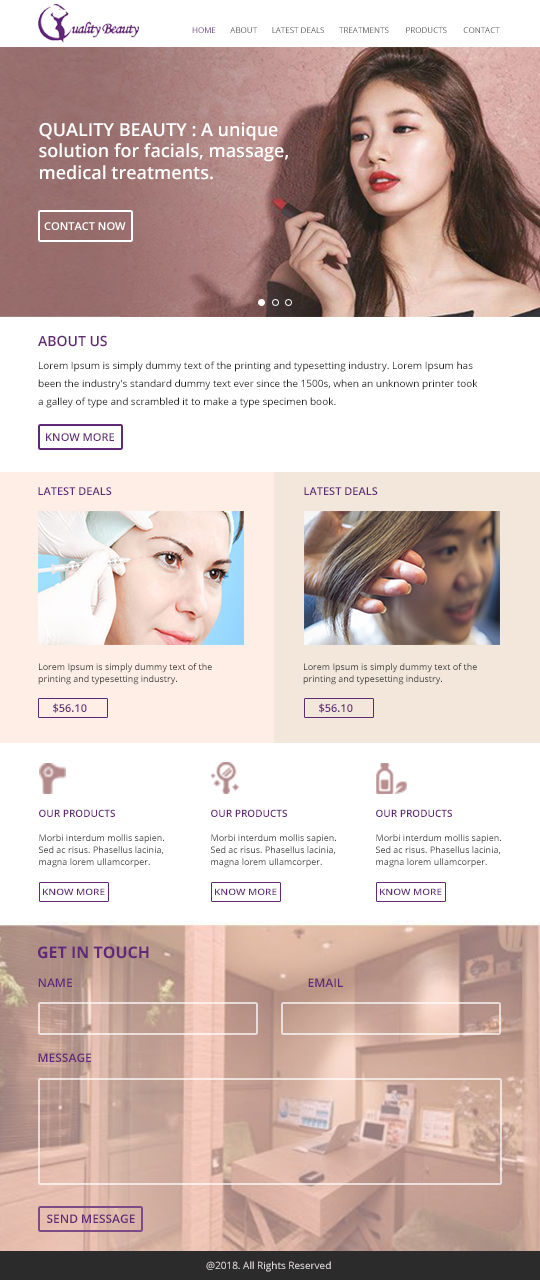Click the Send Message button

point(90,1219)
